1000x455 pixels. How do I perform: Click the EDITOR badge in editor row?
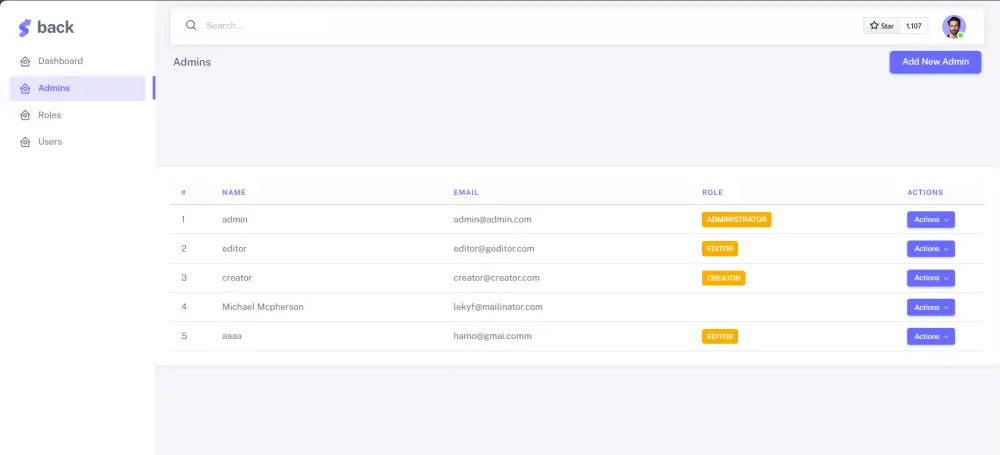click(720, 249)
